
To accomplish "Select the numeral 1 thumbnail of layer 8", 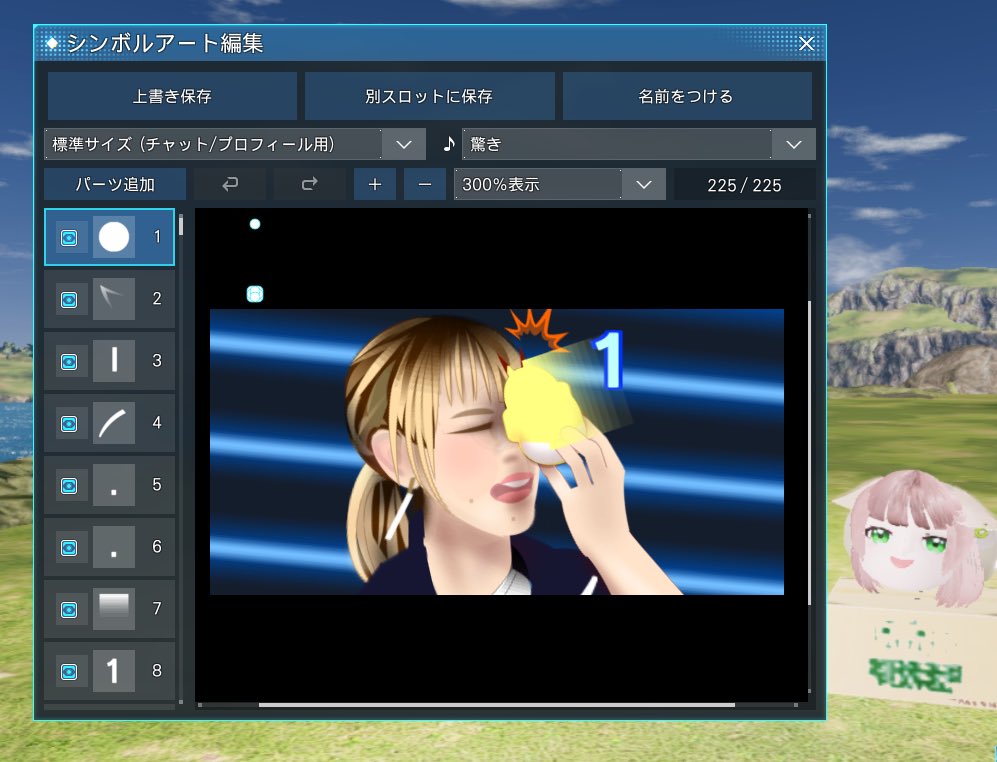I will (x=114, y=671).
